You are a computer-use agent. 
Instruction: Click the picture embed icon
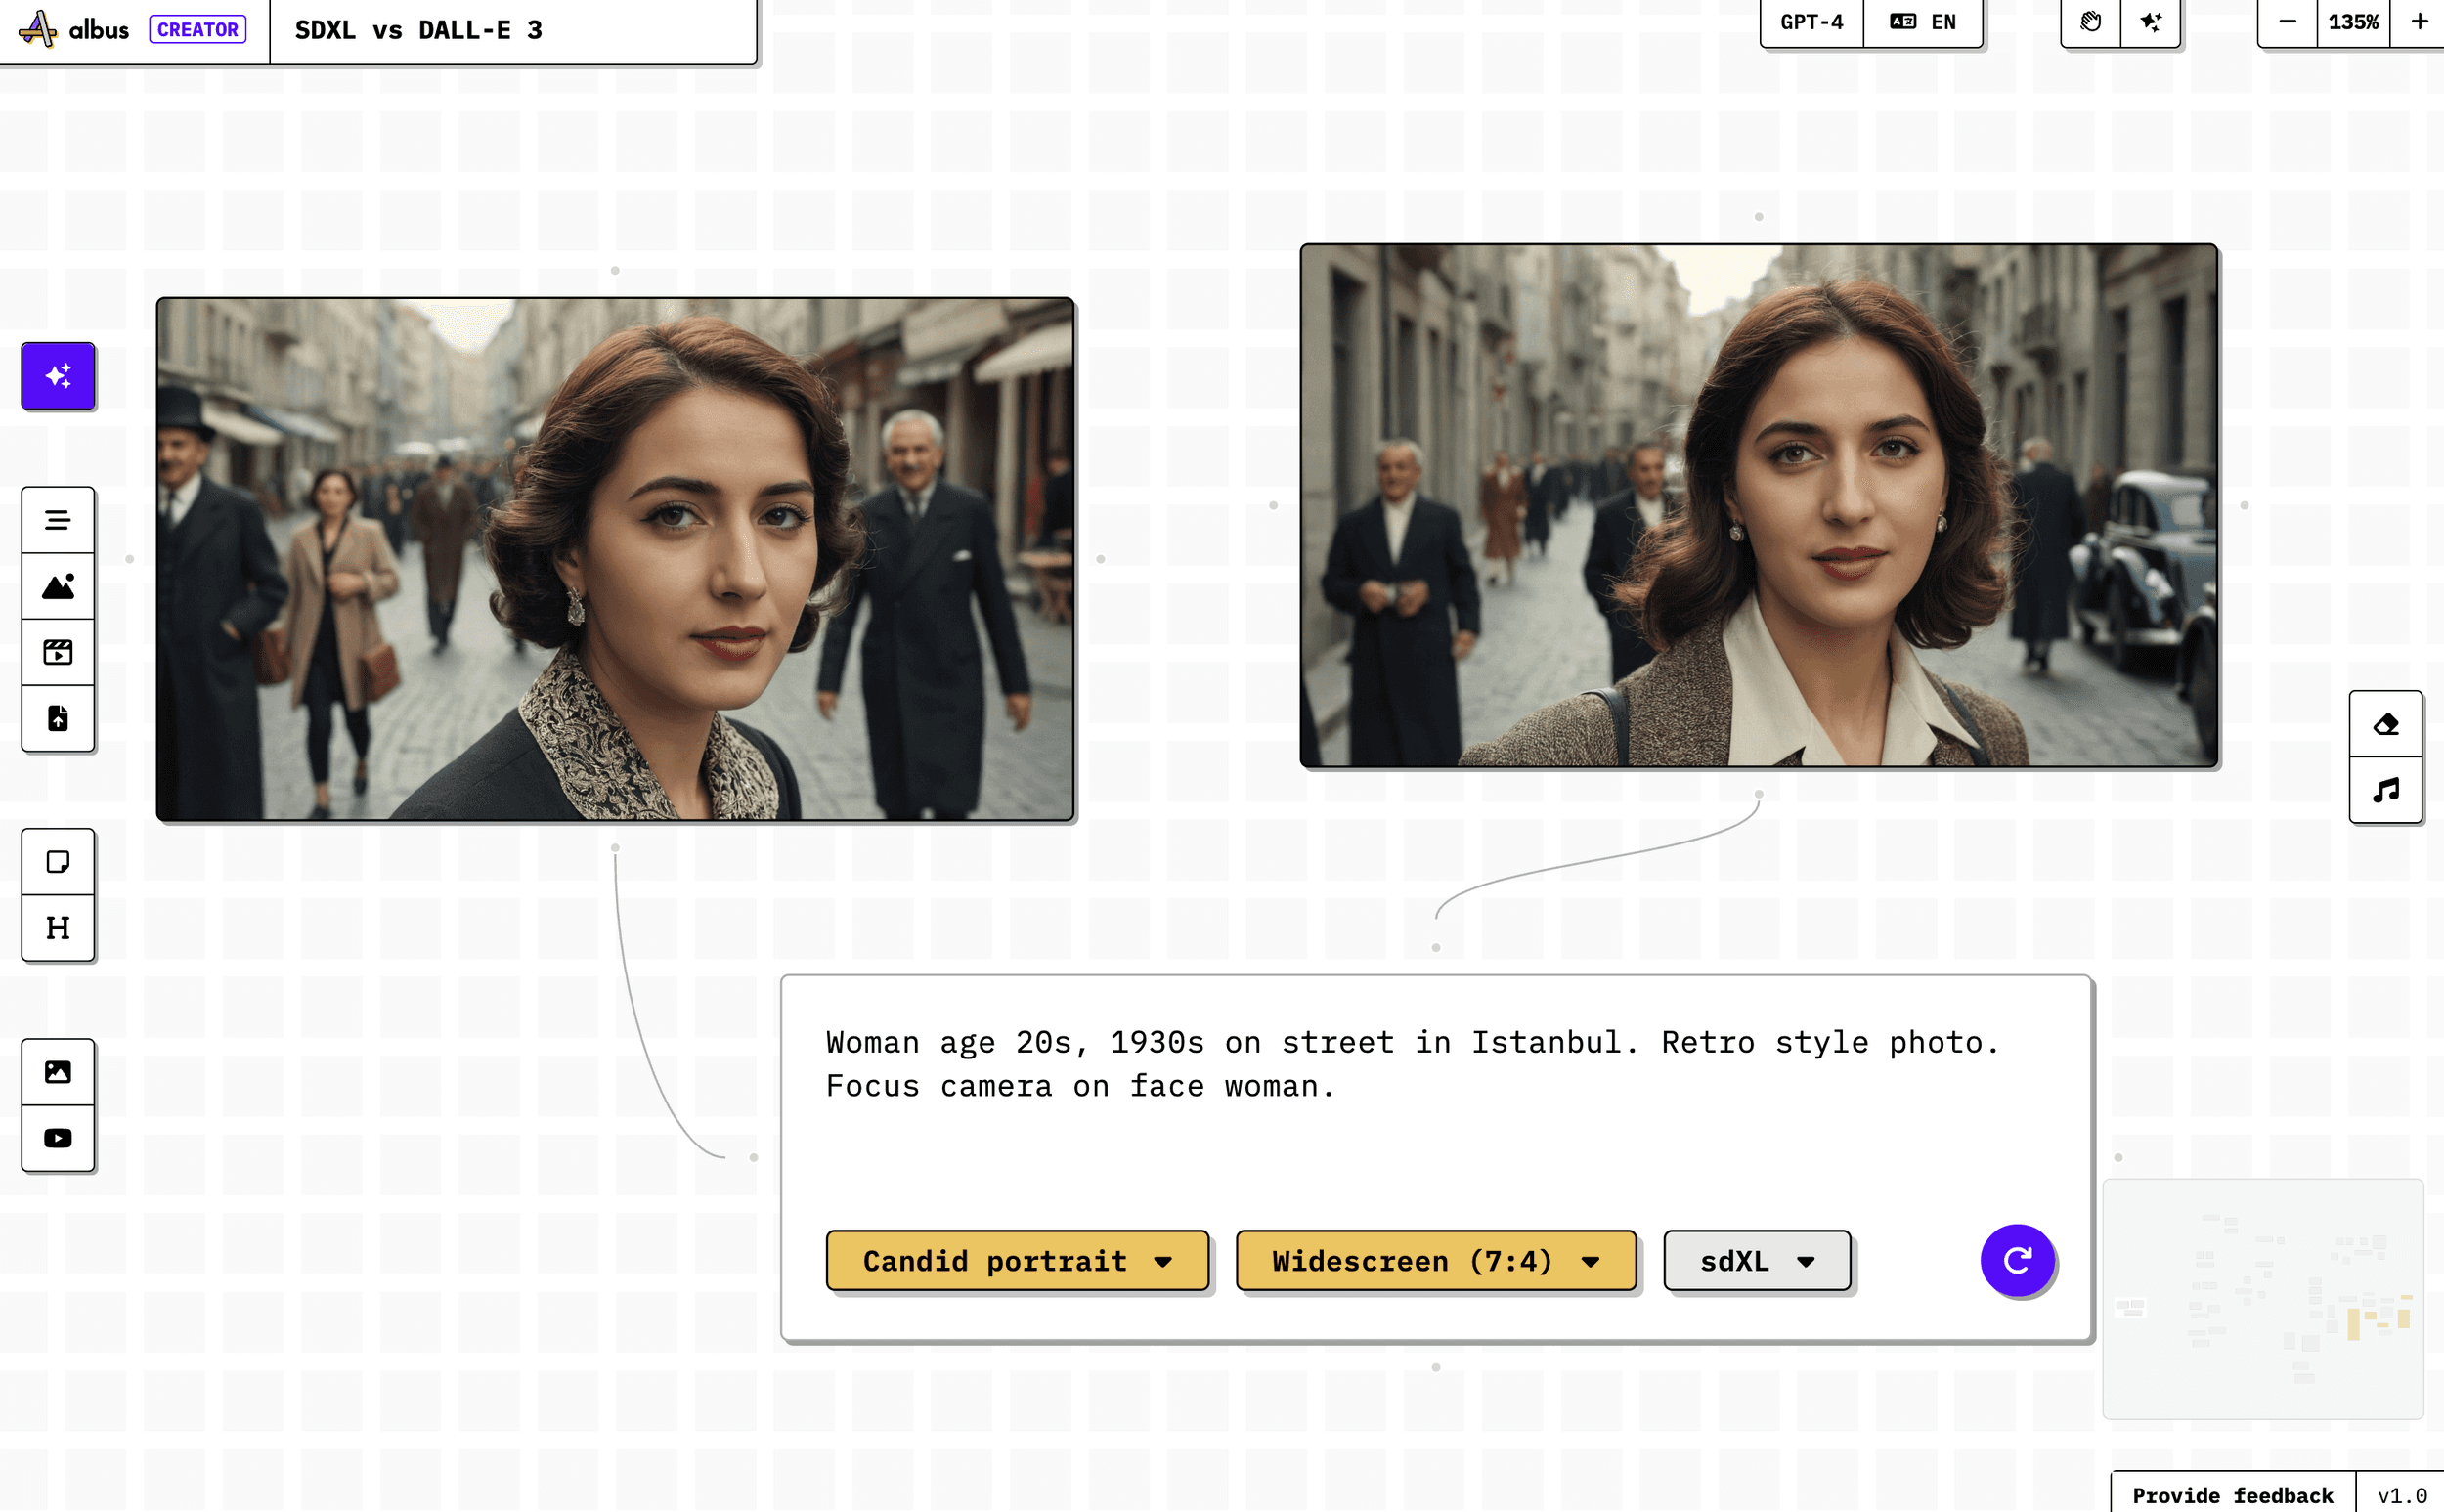[58, 1072]
